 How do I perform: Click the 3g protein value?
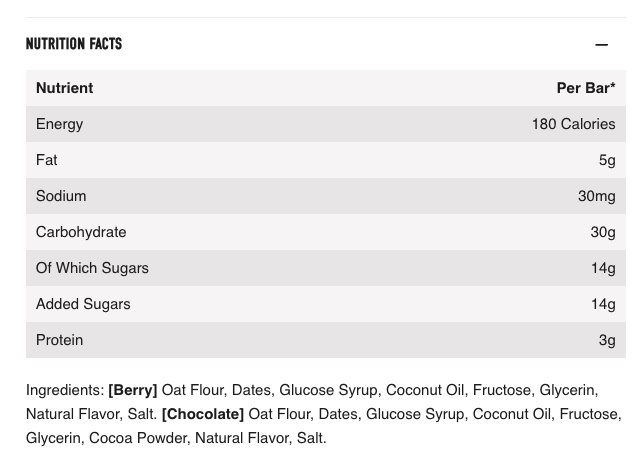pyautogui.click(x=607, y=340)
